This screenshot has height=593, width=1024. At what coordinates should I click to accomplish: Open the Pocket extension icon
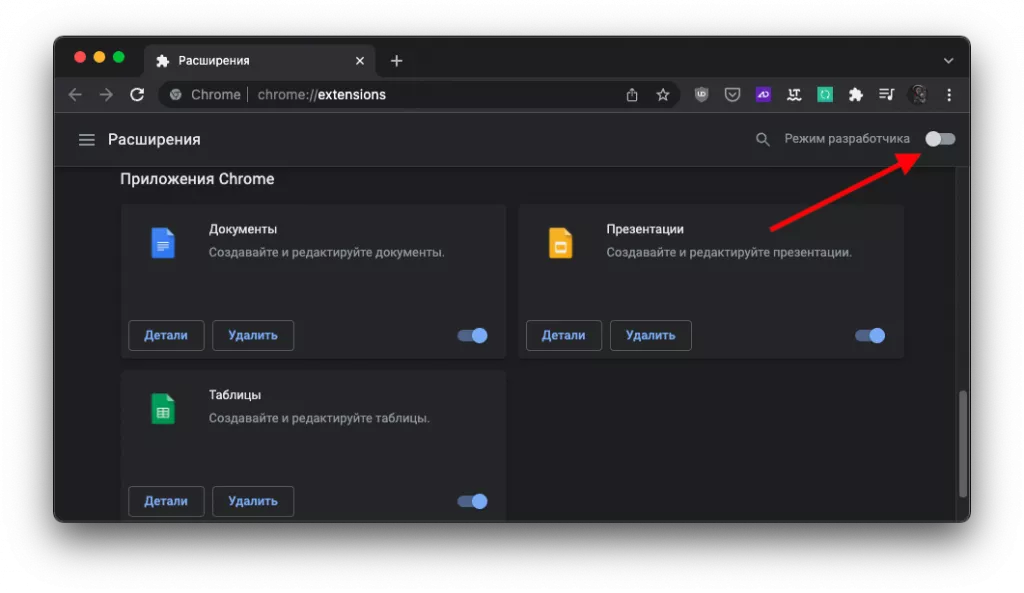732,95
